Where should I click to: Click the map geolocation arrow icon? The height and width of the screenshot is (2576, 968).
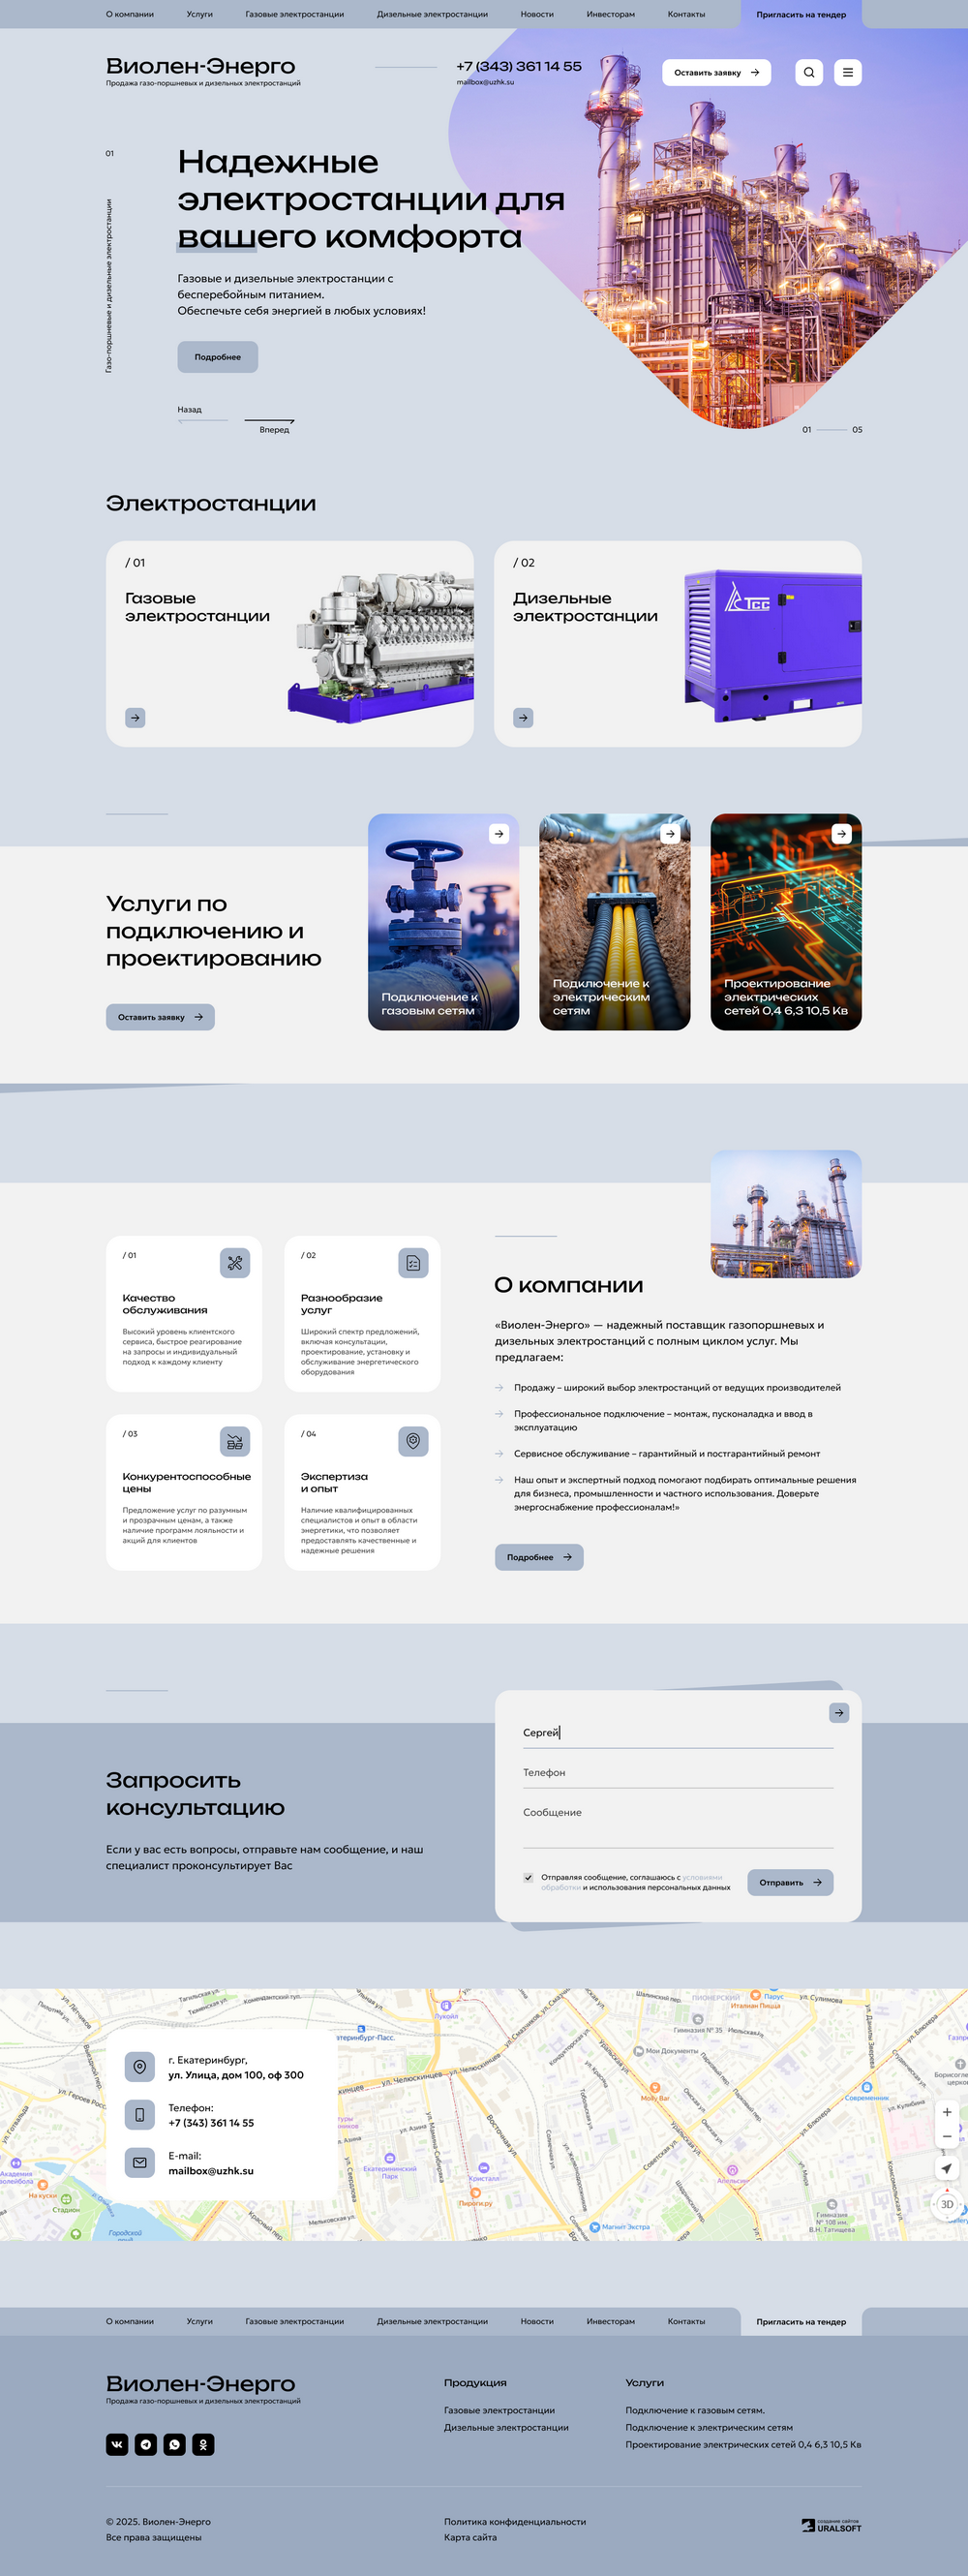click(946, 2167)
